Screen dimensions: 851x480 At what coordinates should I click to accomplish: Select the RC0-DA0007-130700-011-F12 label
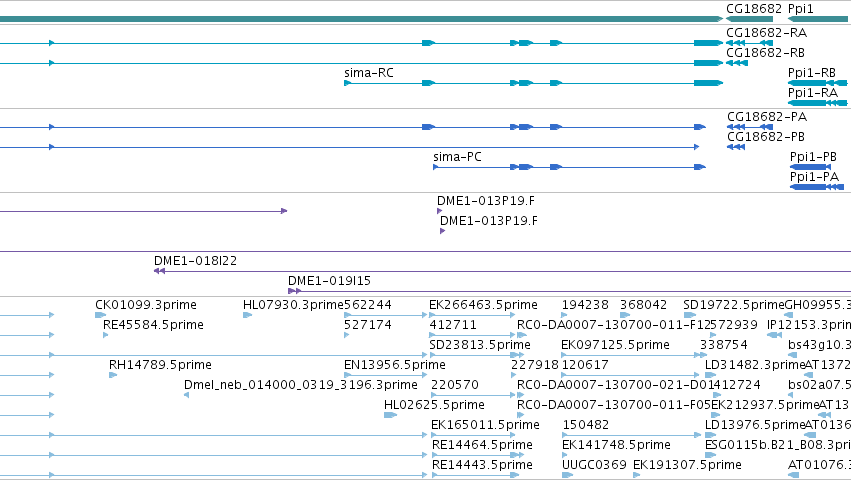[x=613, y=325]
